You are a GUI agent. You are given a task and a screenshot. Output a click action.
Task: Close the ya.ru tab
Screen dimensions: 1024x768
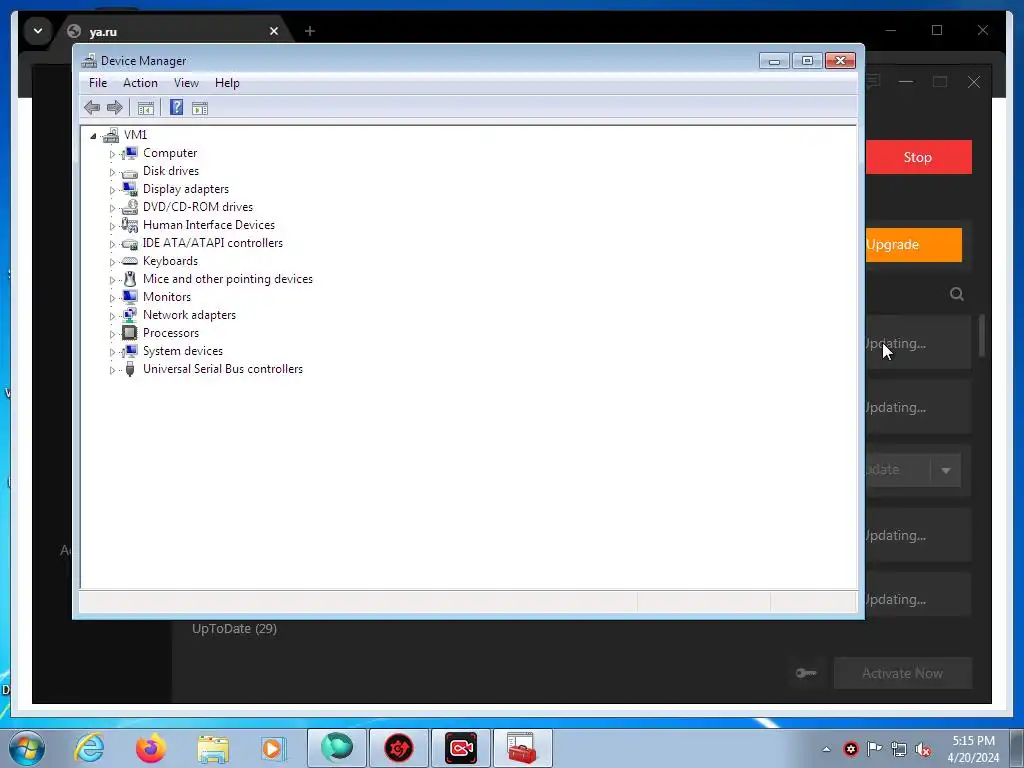(274, 31)
